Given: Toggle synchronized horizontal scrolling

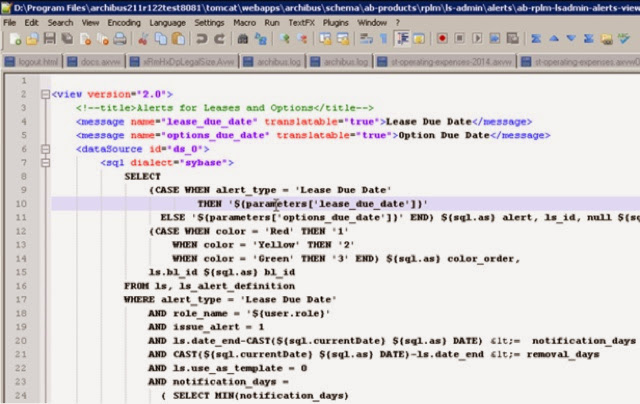Looking at the screenshot, I should click(x=343, y=39).
